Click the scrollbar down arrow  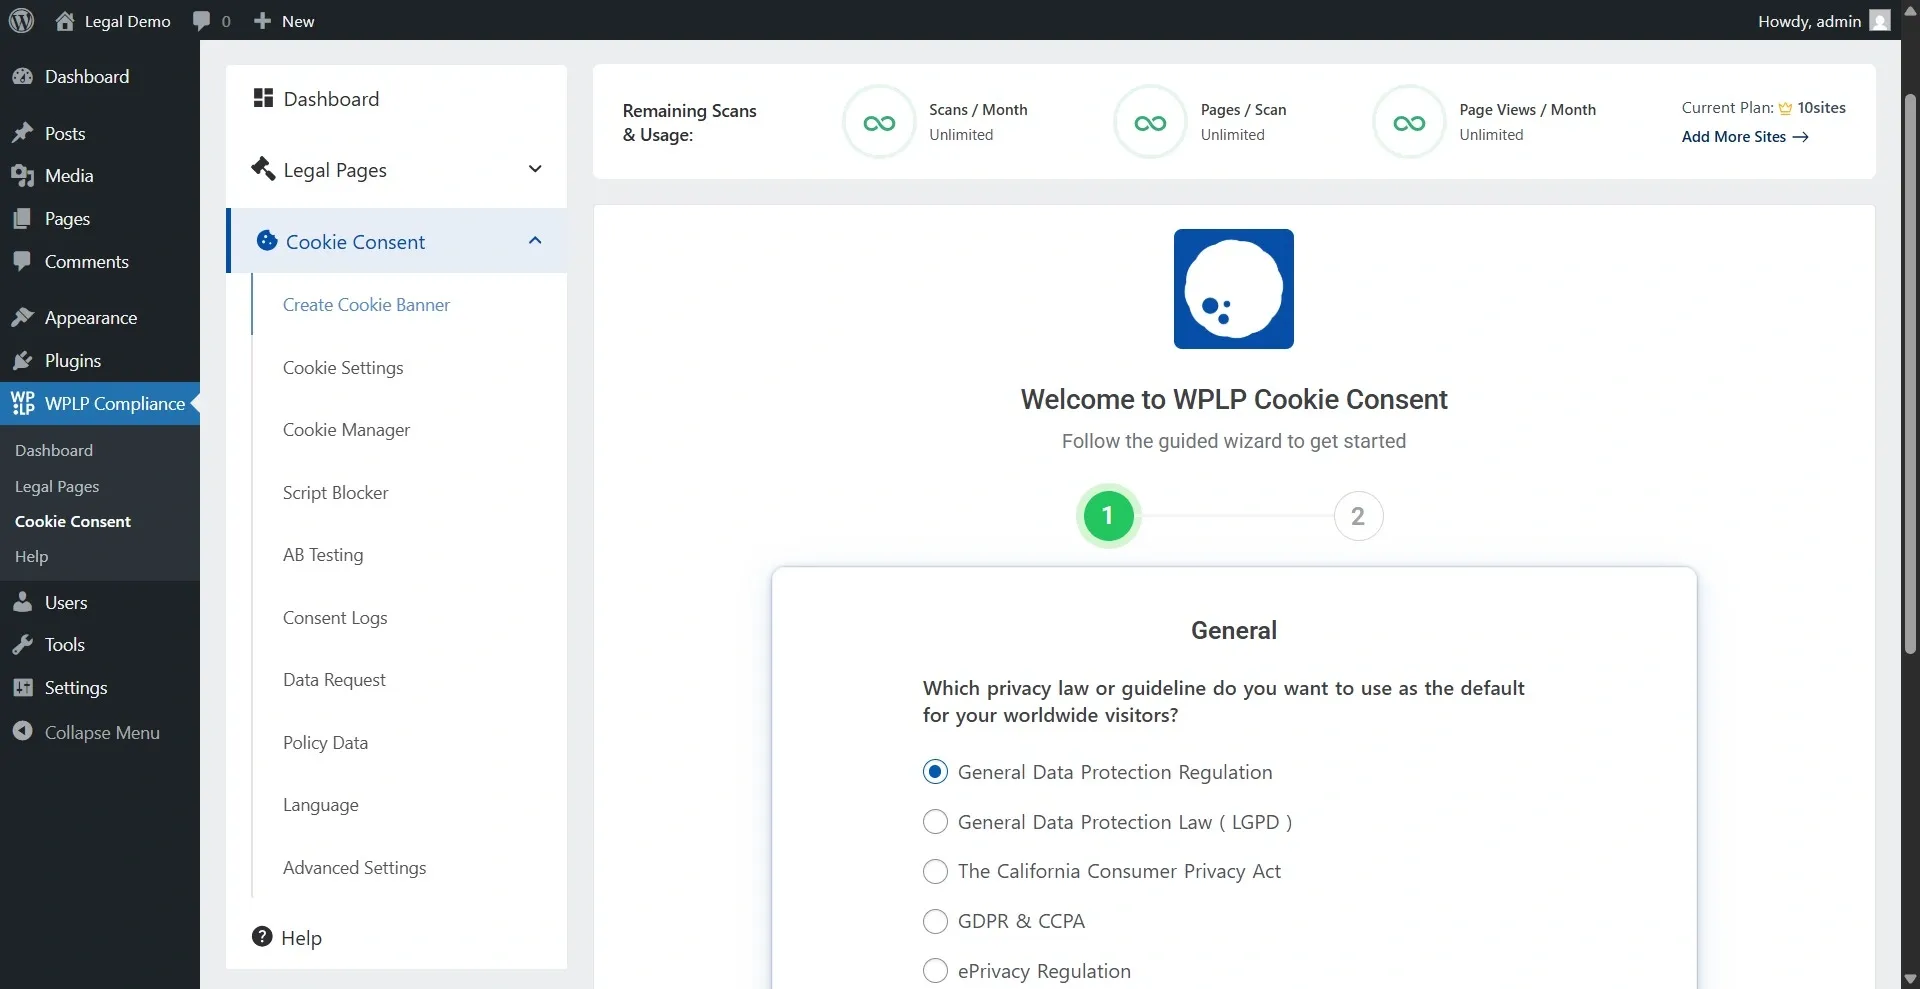tap(1910, 979)
